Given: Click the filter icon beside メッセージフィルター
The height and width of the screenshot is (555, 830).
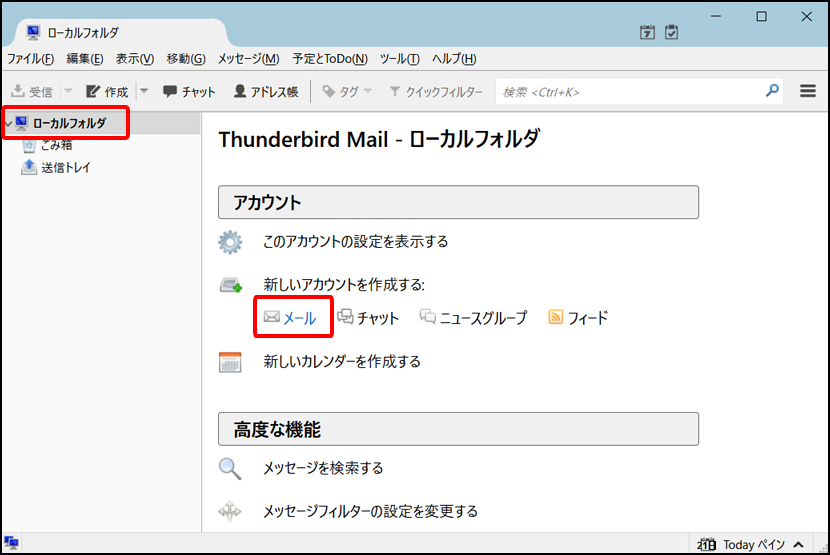Looking at the screenshot, I should tap(230, 512).
